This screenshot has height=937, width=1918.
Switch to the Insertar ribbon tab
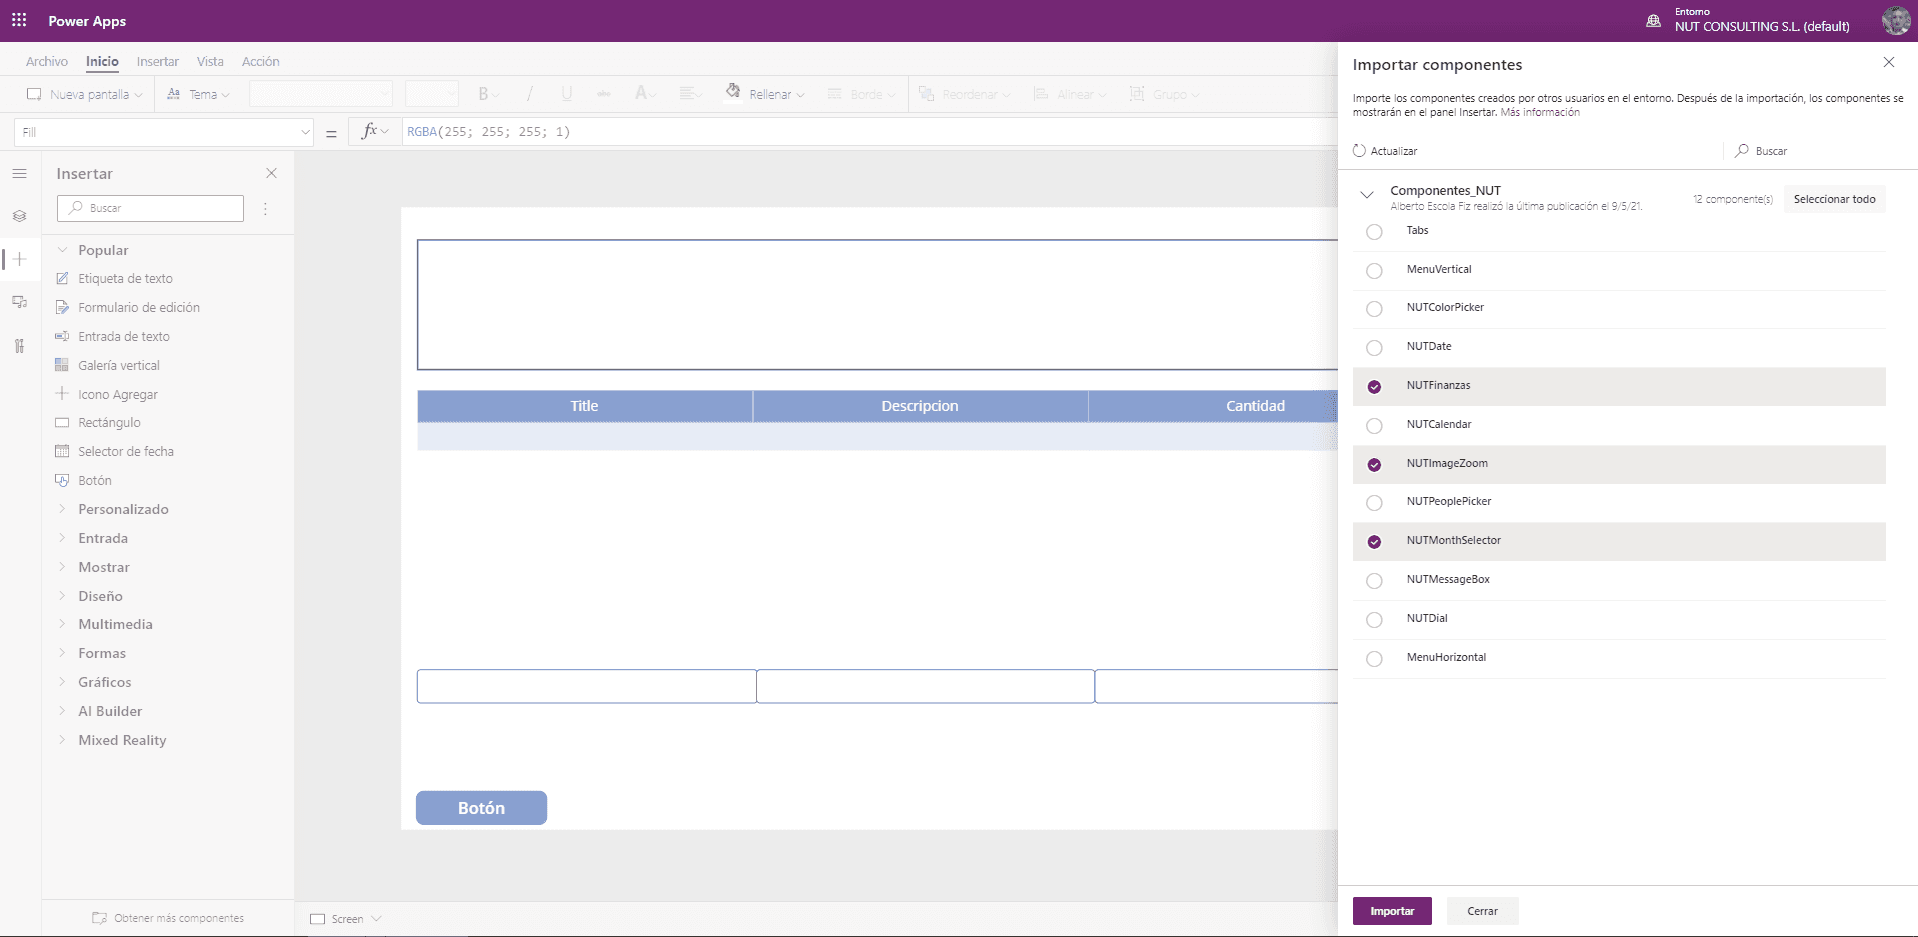(x=158, y=61)
